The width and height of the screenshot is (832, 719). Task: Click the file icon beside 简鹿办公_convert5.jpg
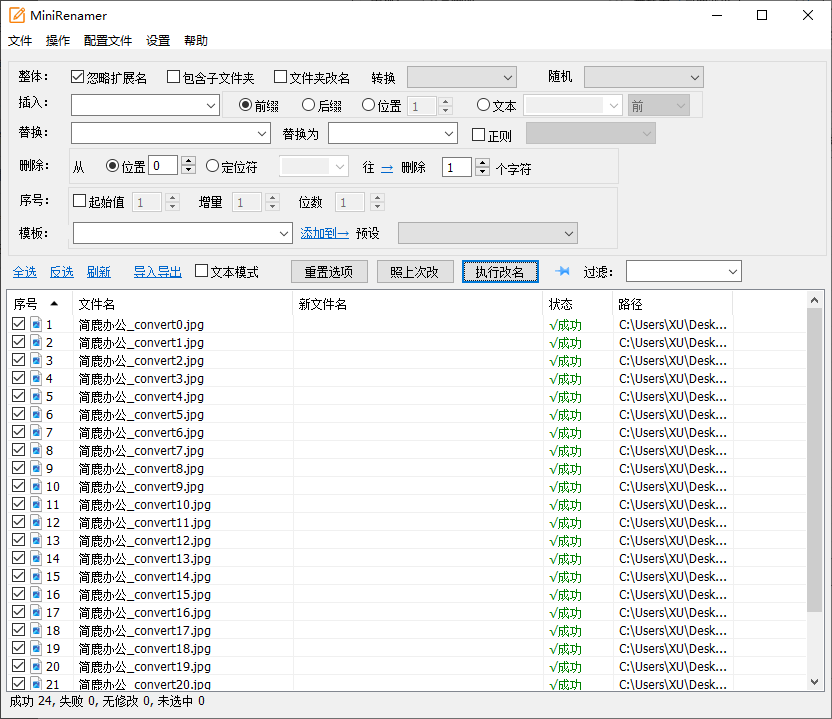pos(35,414)
